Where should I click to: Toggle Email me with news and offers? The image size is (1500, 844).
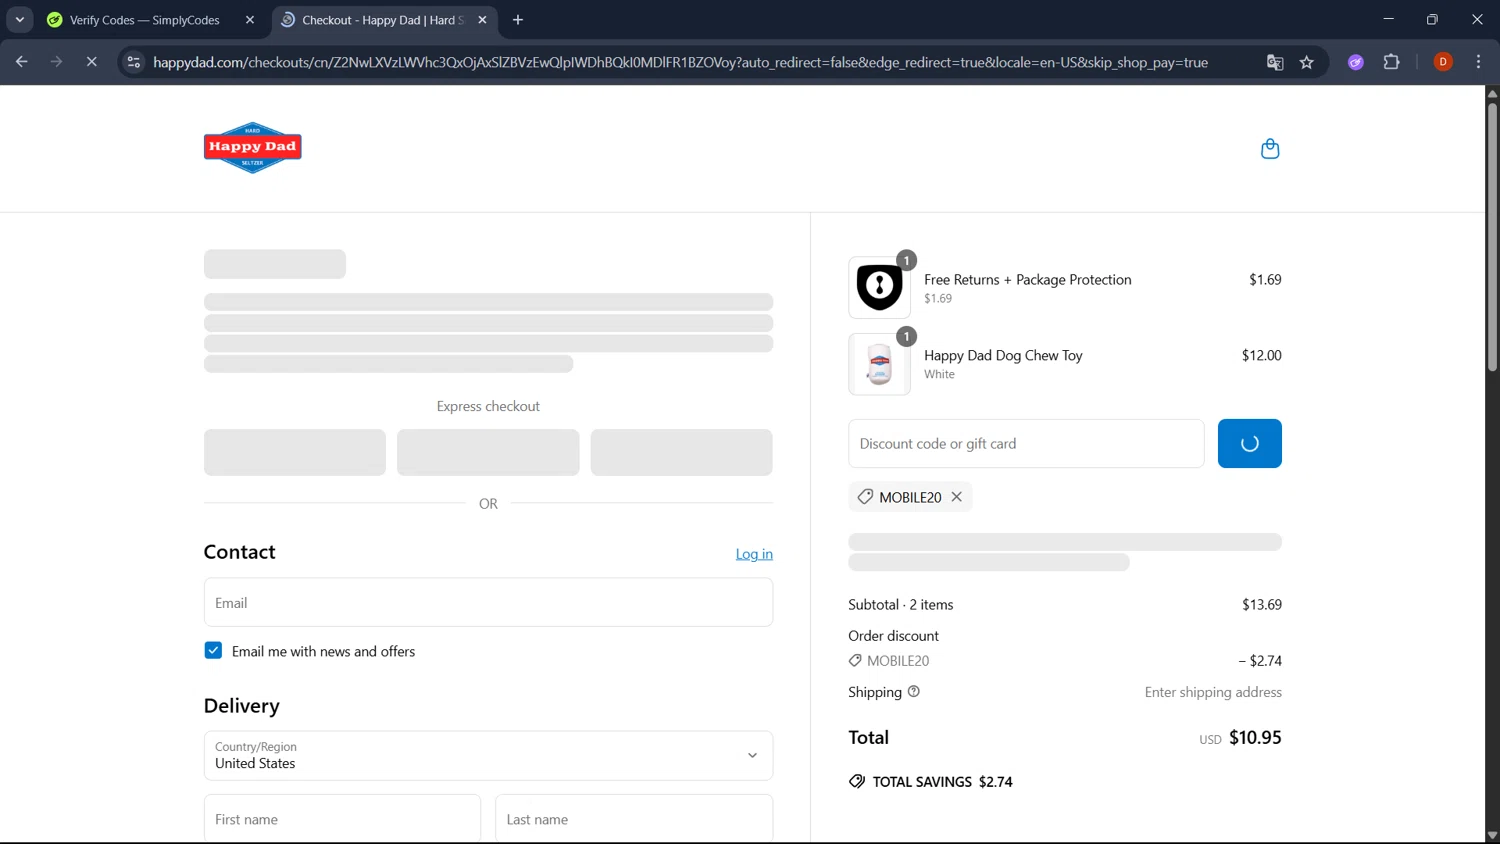coord(213,651)
